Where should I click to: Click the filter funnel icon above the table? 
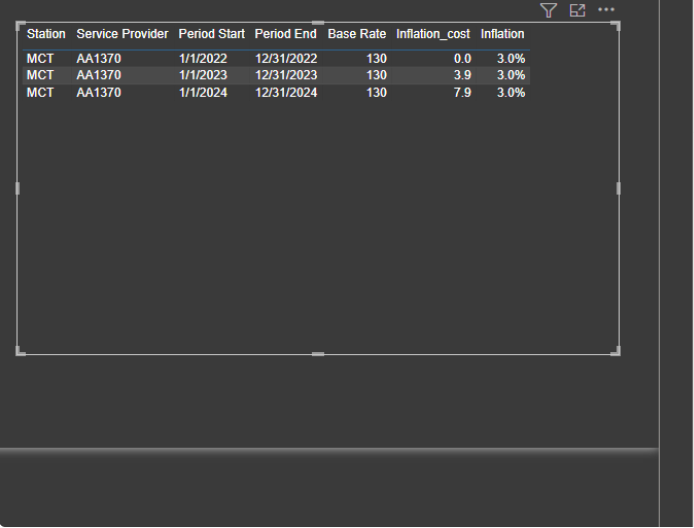(x=548, y=10)
